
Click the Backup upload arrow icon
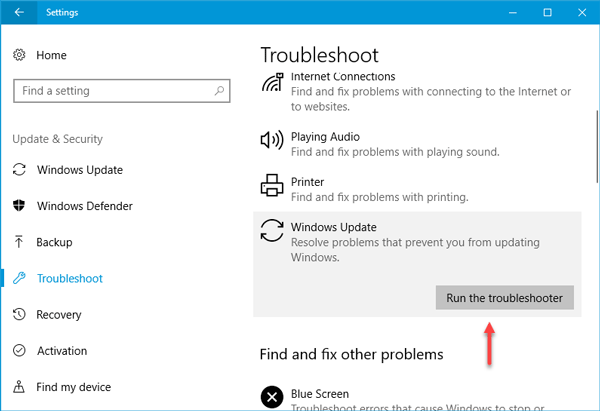tap(20, 242)
